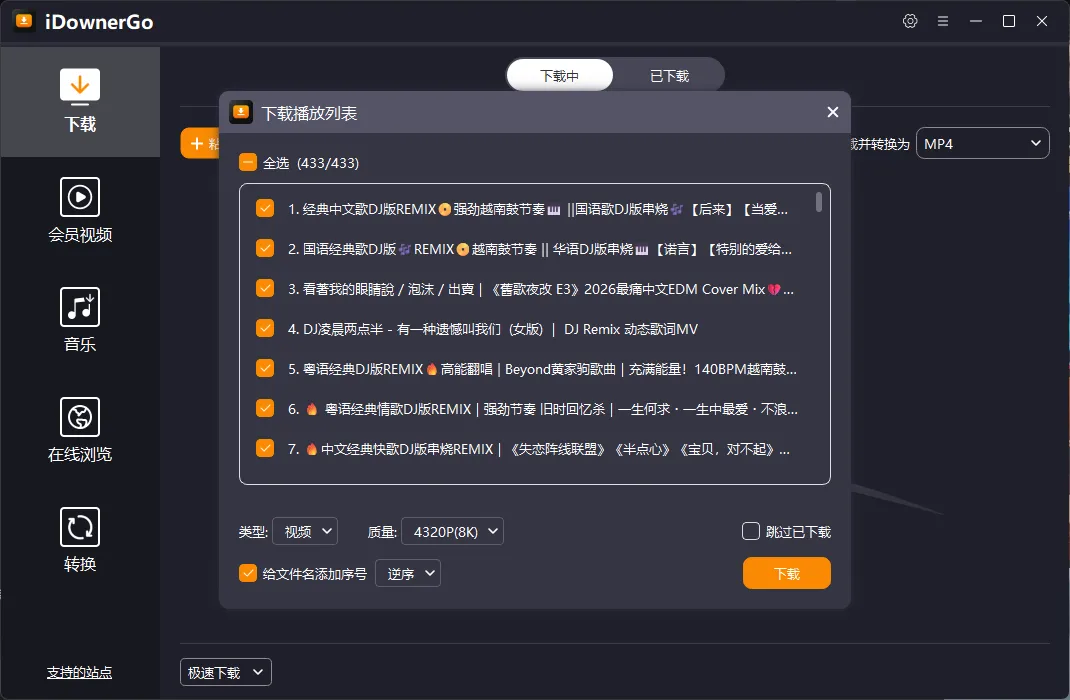Viewport: 1070px width, 700px height.
Task: Open the 在线浏览 sidebar section
Action: click(x=80, y=430)
